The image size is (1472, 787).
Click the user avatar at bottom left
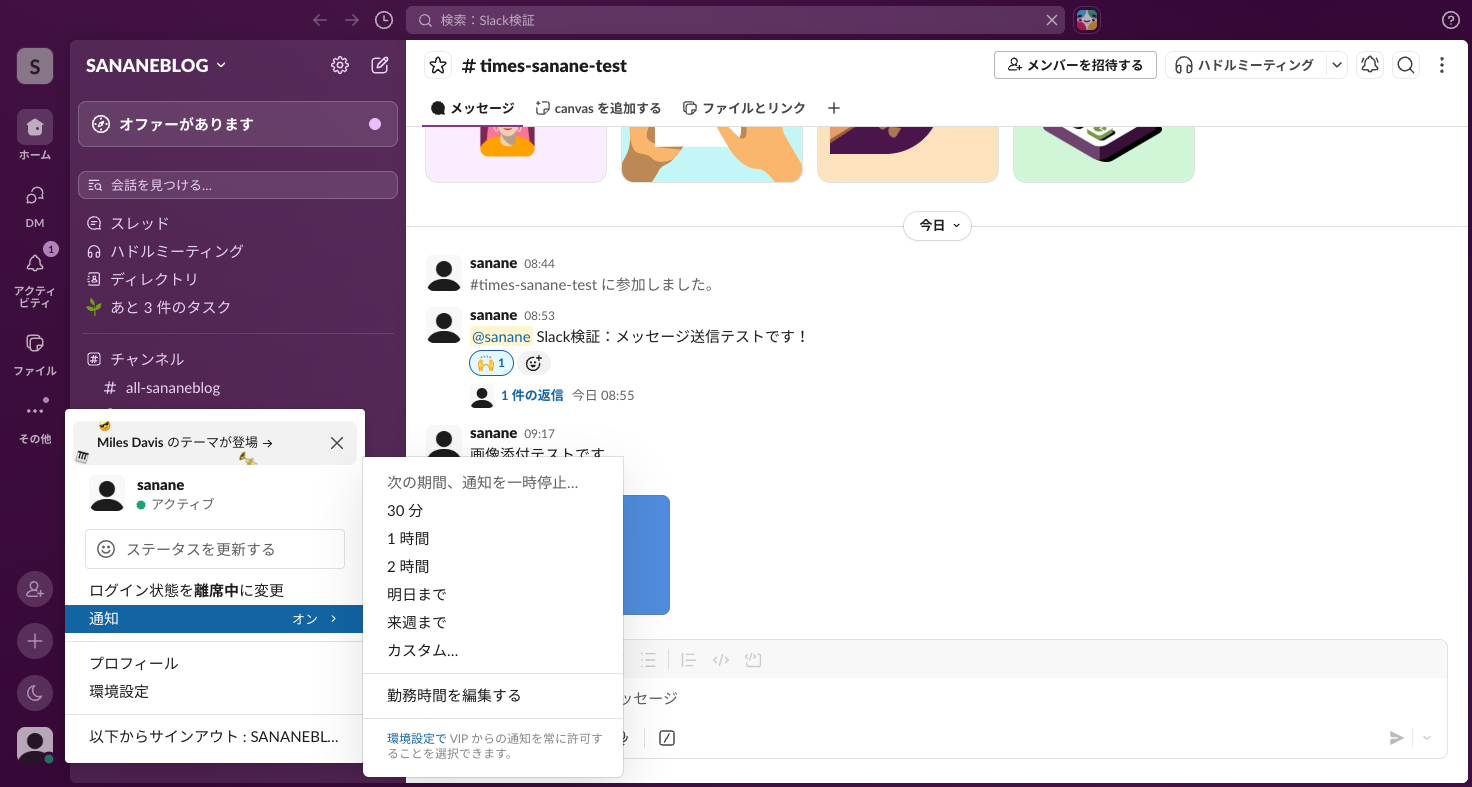(x=35, y=745)
